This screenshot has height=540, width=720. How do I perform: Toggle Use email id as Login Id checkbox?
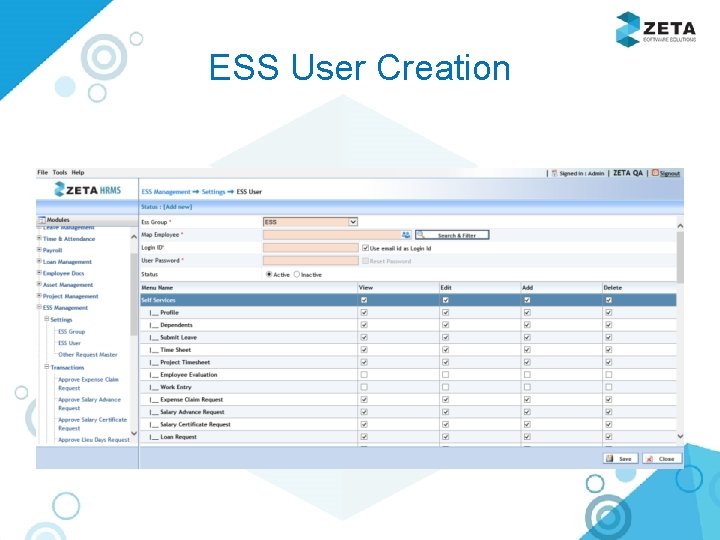[x=366, y=248]
